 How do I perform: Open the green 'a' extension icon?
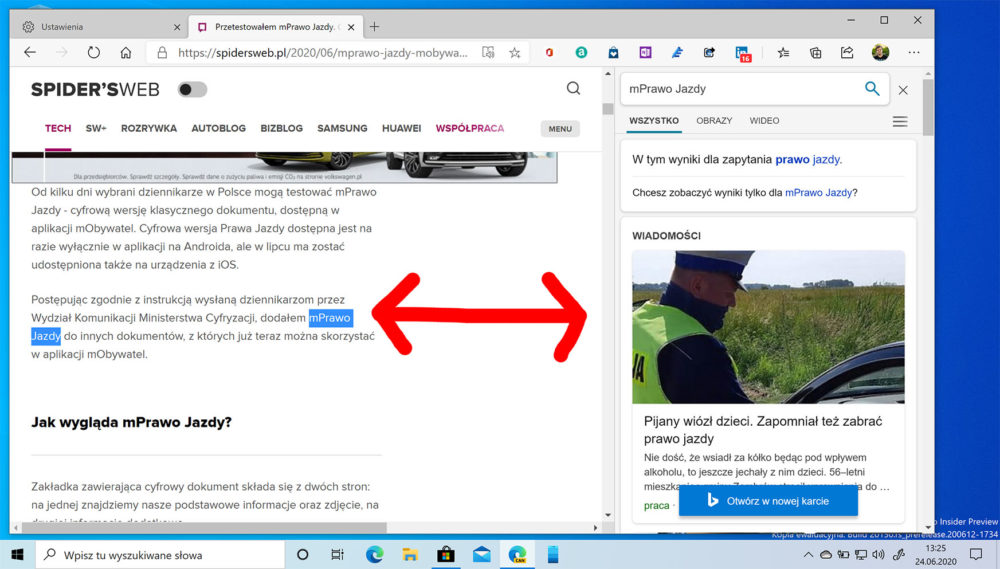point(581,53)
